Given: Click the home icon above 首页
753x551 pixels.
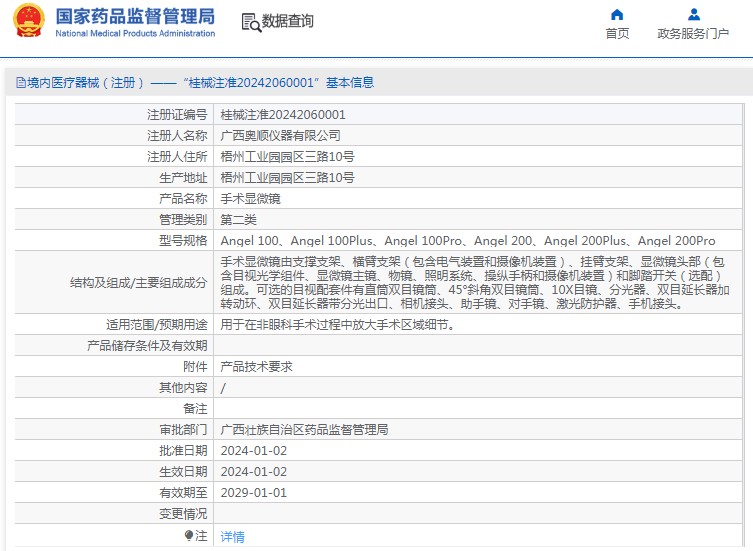Looking at the screenshot, I should [x=617, y=15].
